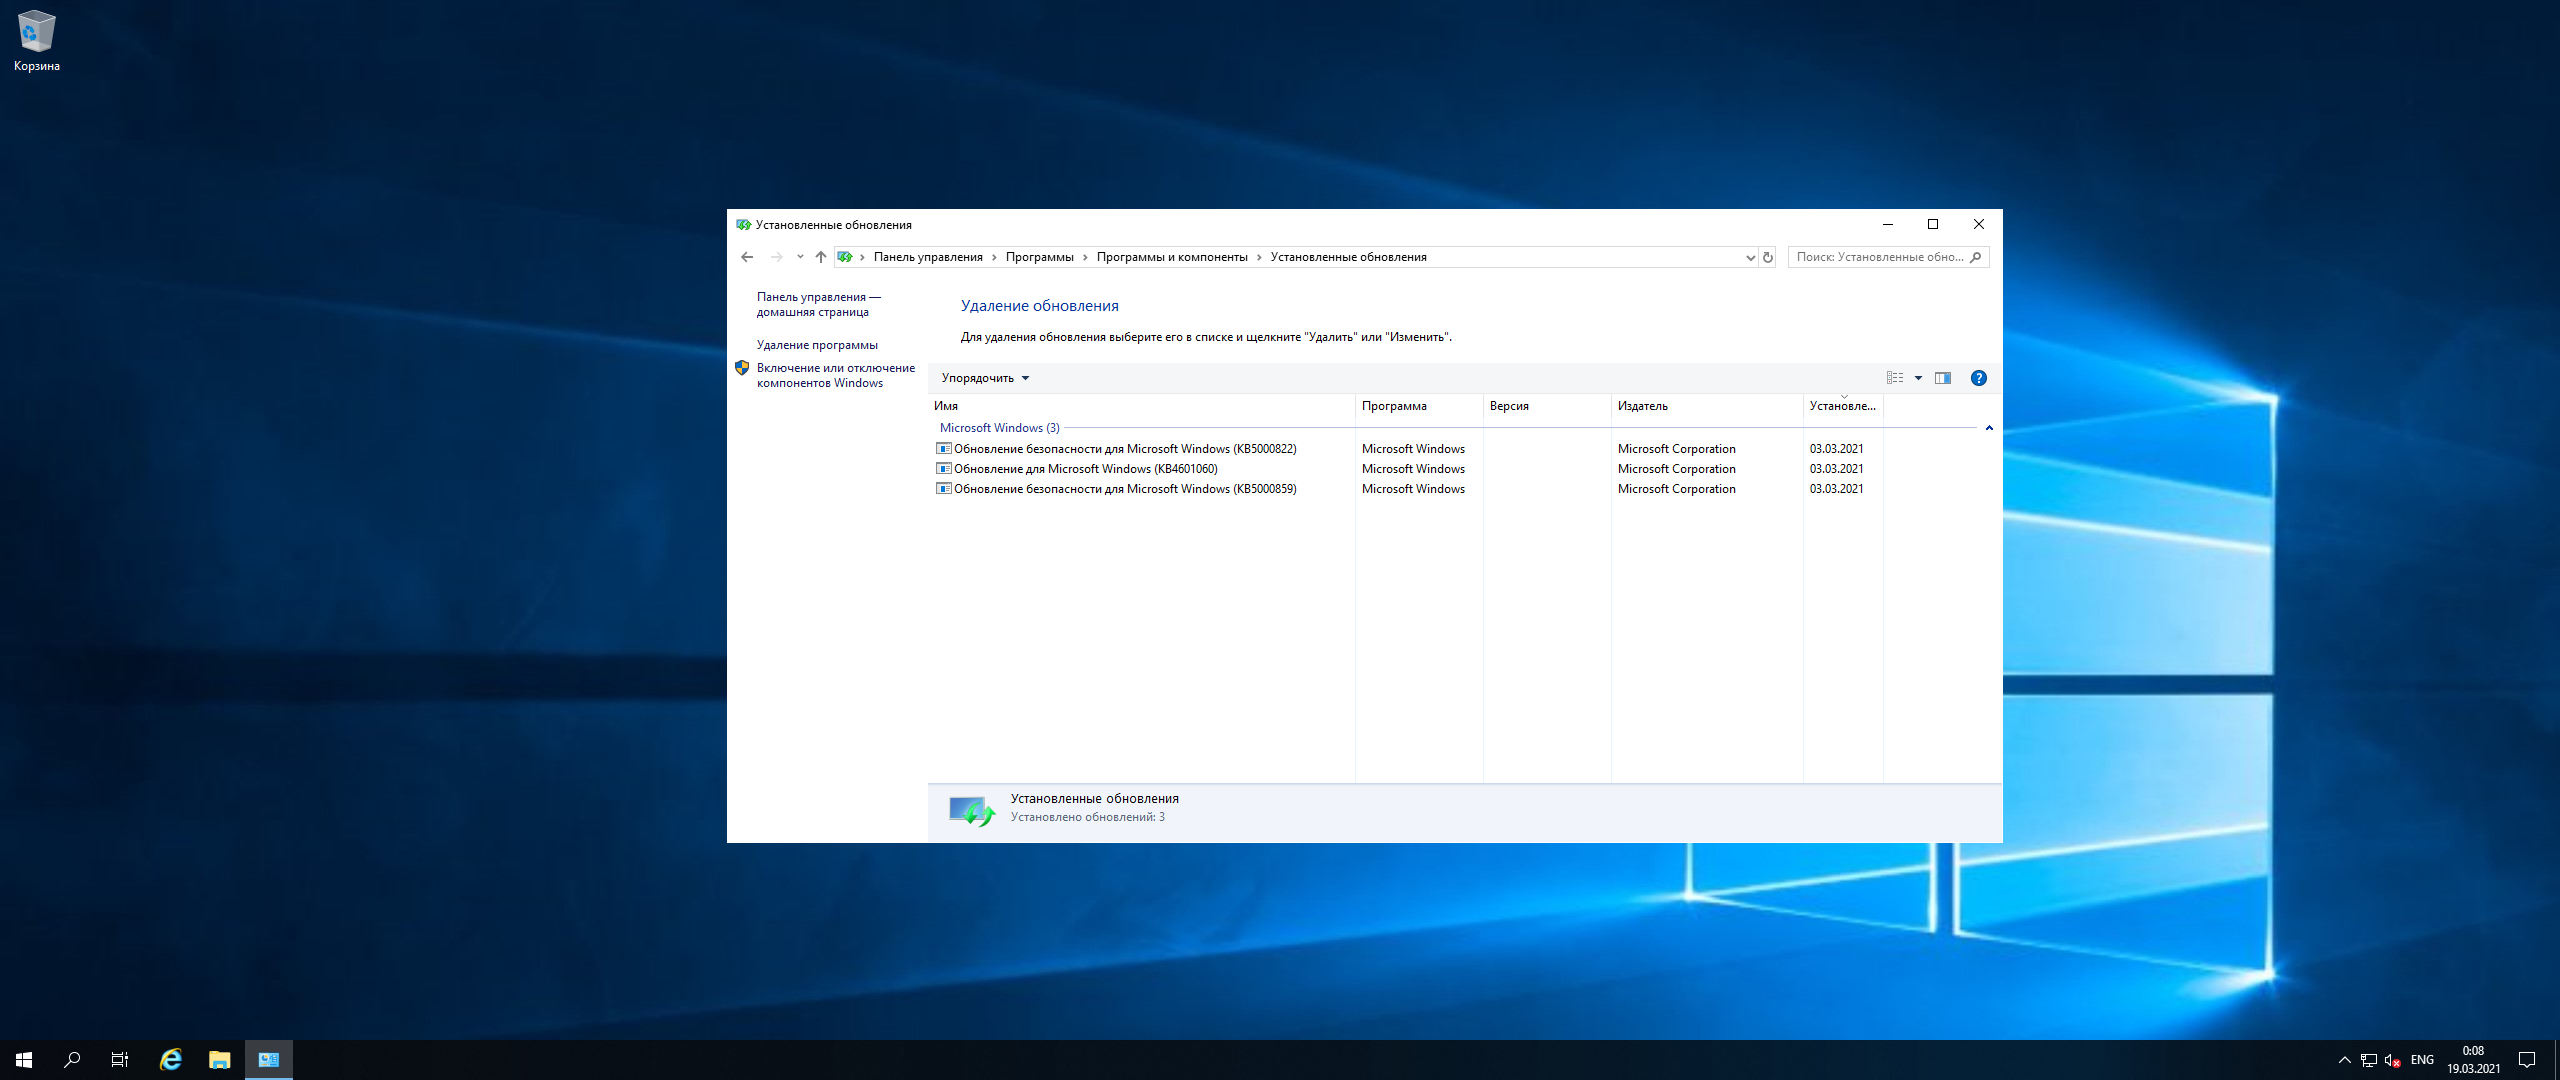Sort by Версия column header

click(x=1547, y=406)
